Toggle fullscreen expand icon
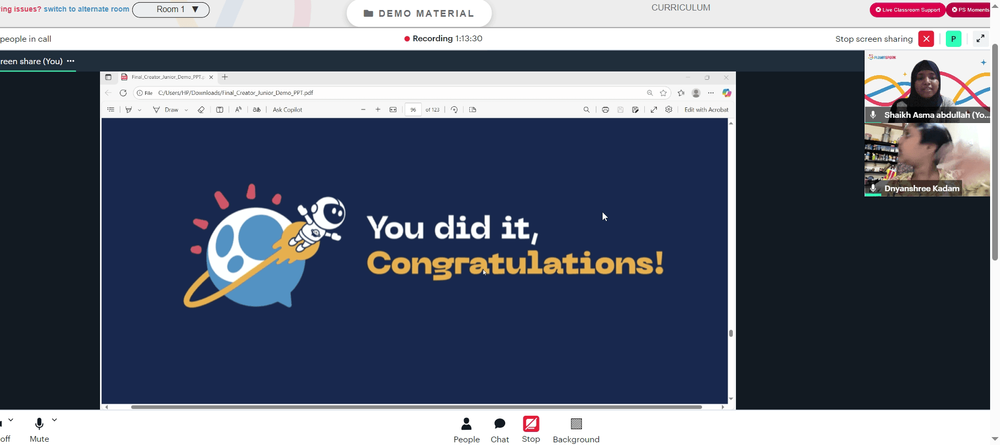 (980, 39)
